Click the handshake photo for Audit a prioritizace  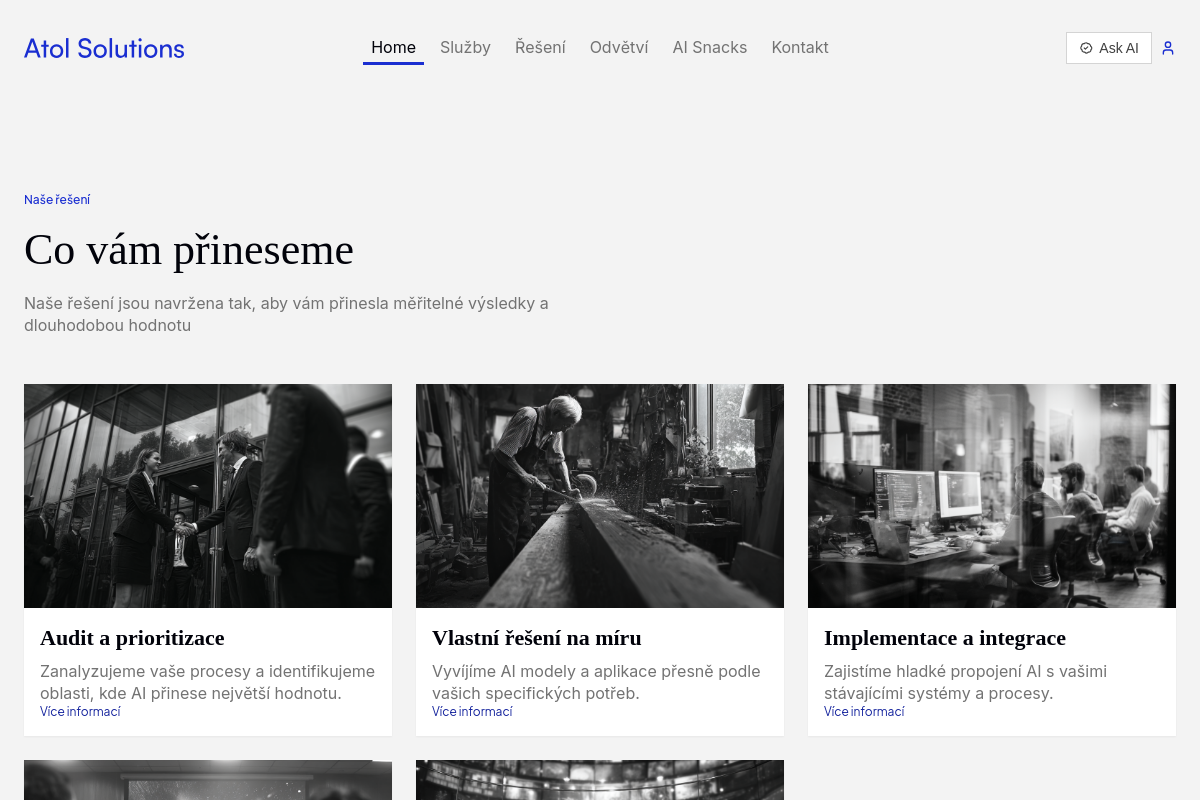coord(208,496)
